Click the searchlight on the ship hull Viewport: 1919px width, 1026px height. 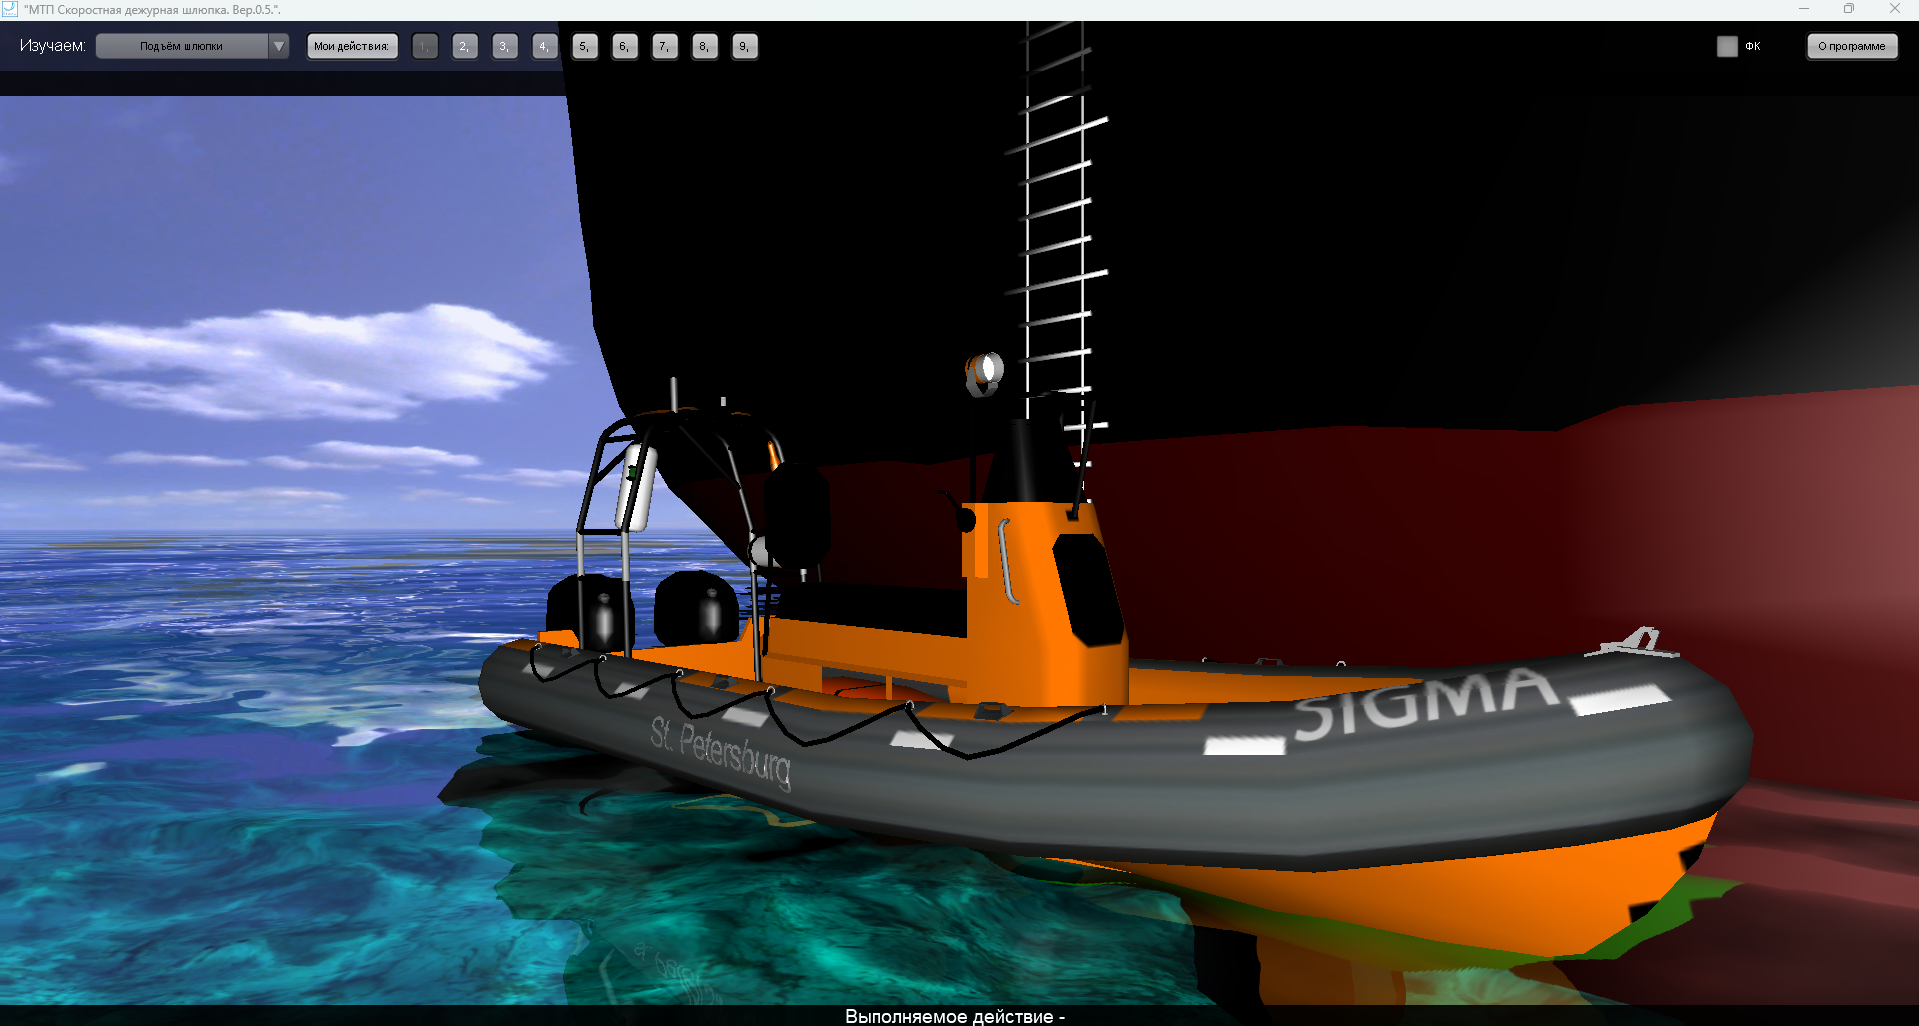point(984,374)
